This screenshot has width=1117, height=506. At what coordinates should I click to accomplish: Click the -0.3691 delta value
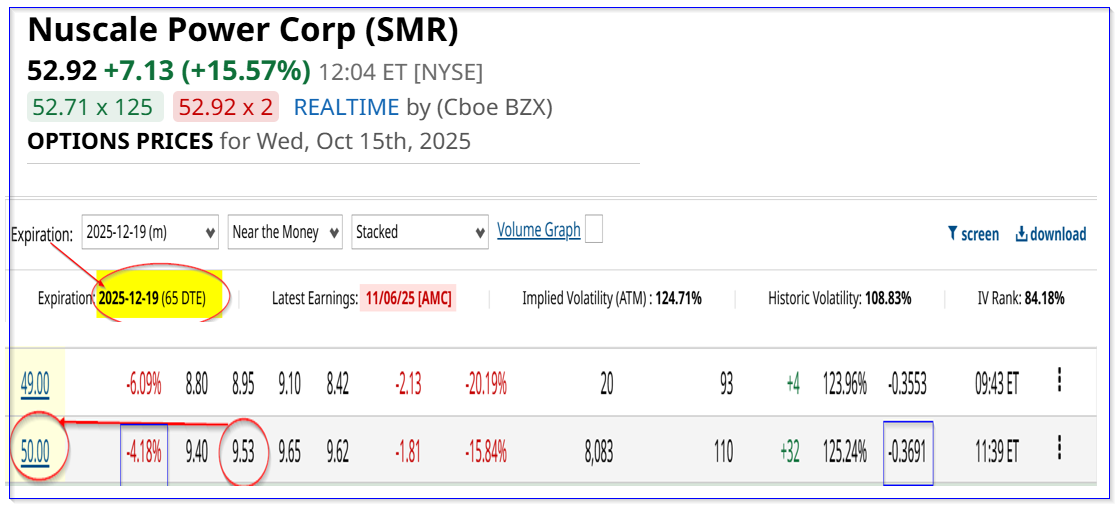point(908,452)
